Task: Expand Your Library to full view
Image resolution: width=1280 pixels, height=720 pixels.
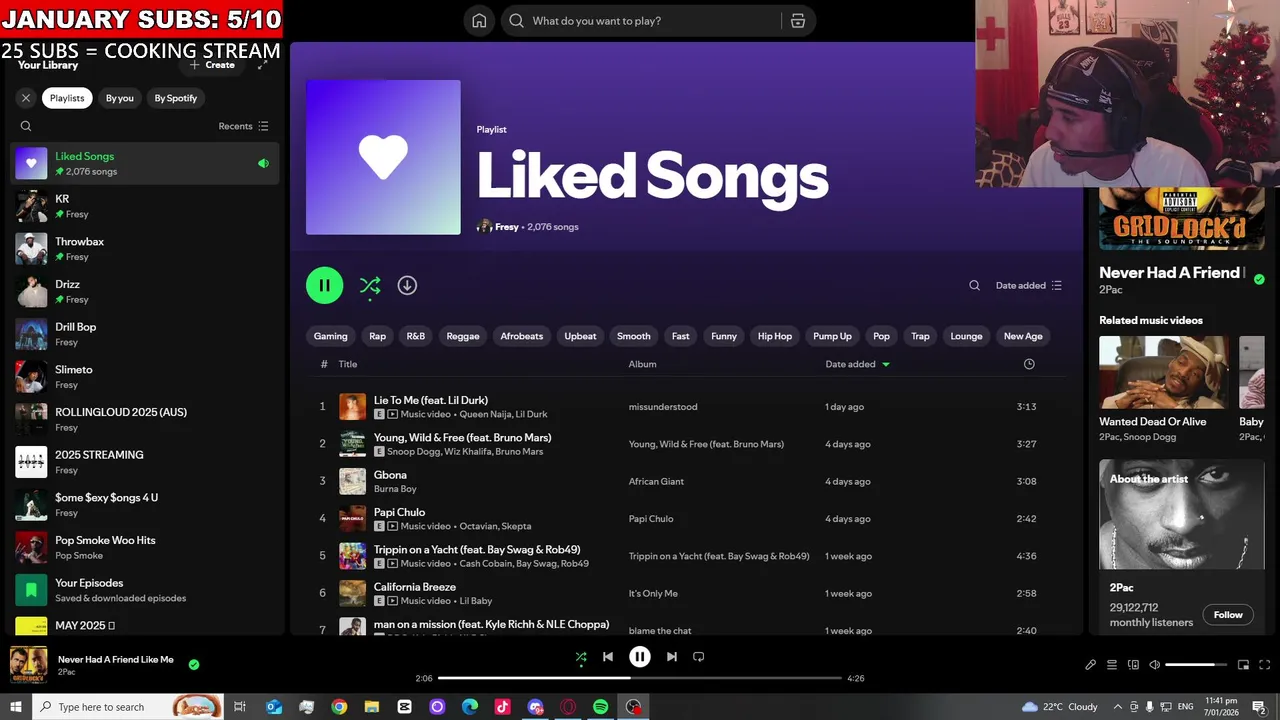Action: (262, 65)
